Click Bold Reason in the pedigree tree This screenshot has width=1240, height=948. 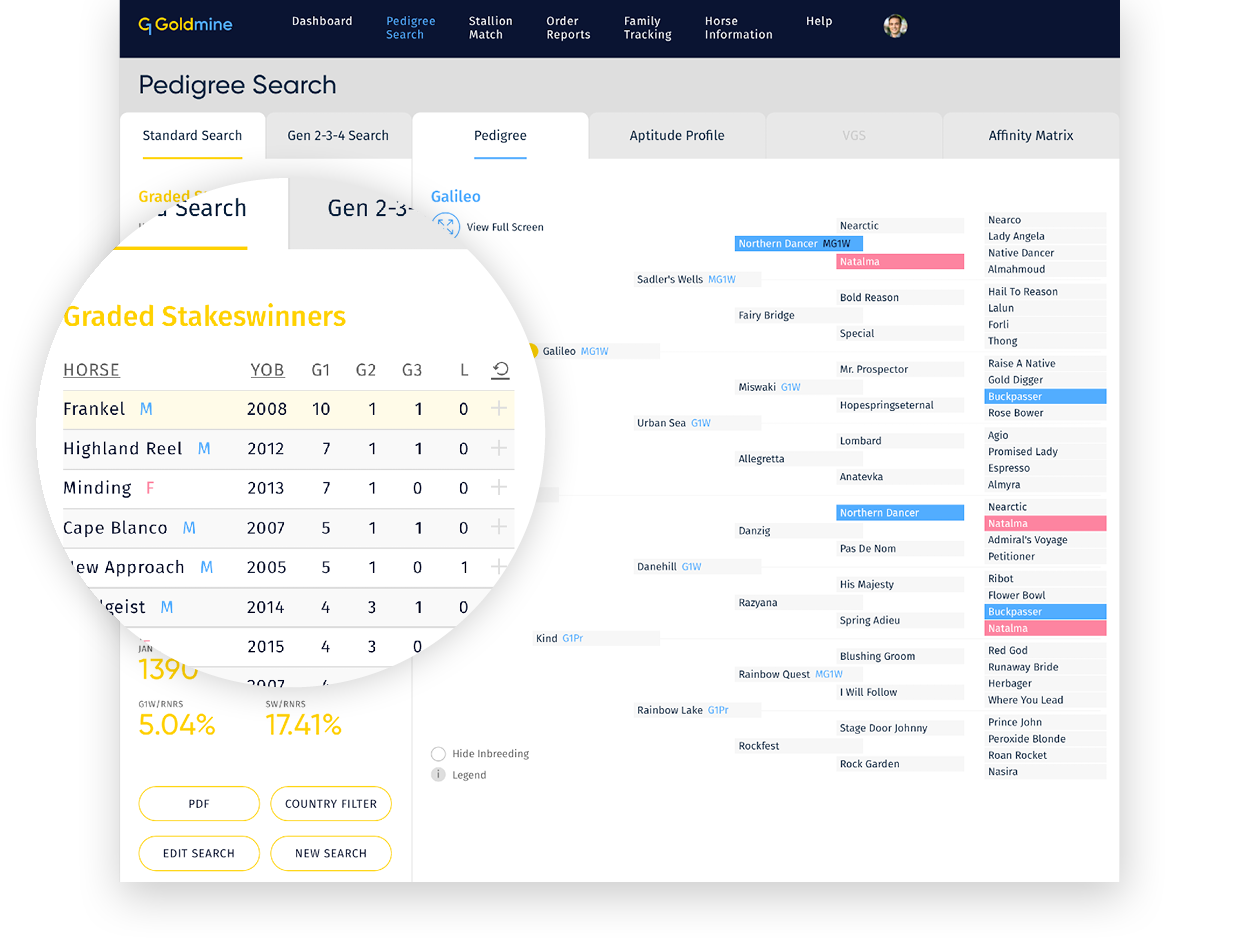coord(900,298)
